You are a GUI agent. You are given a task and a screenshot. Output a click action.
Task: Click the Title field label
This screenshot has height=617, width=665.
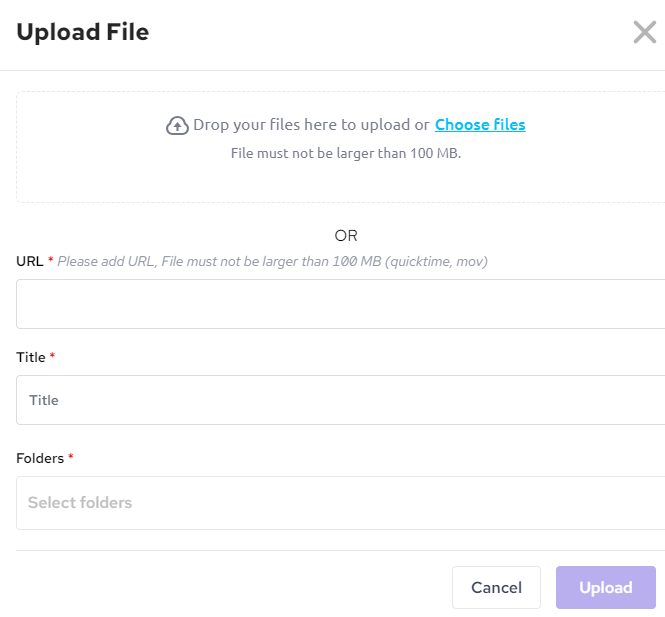(x=31, y=357)
